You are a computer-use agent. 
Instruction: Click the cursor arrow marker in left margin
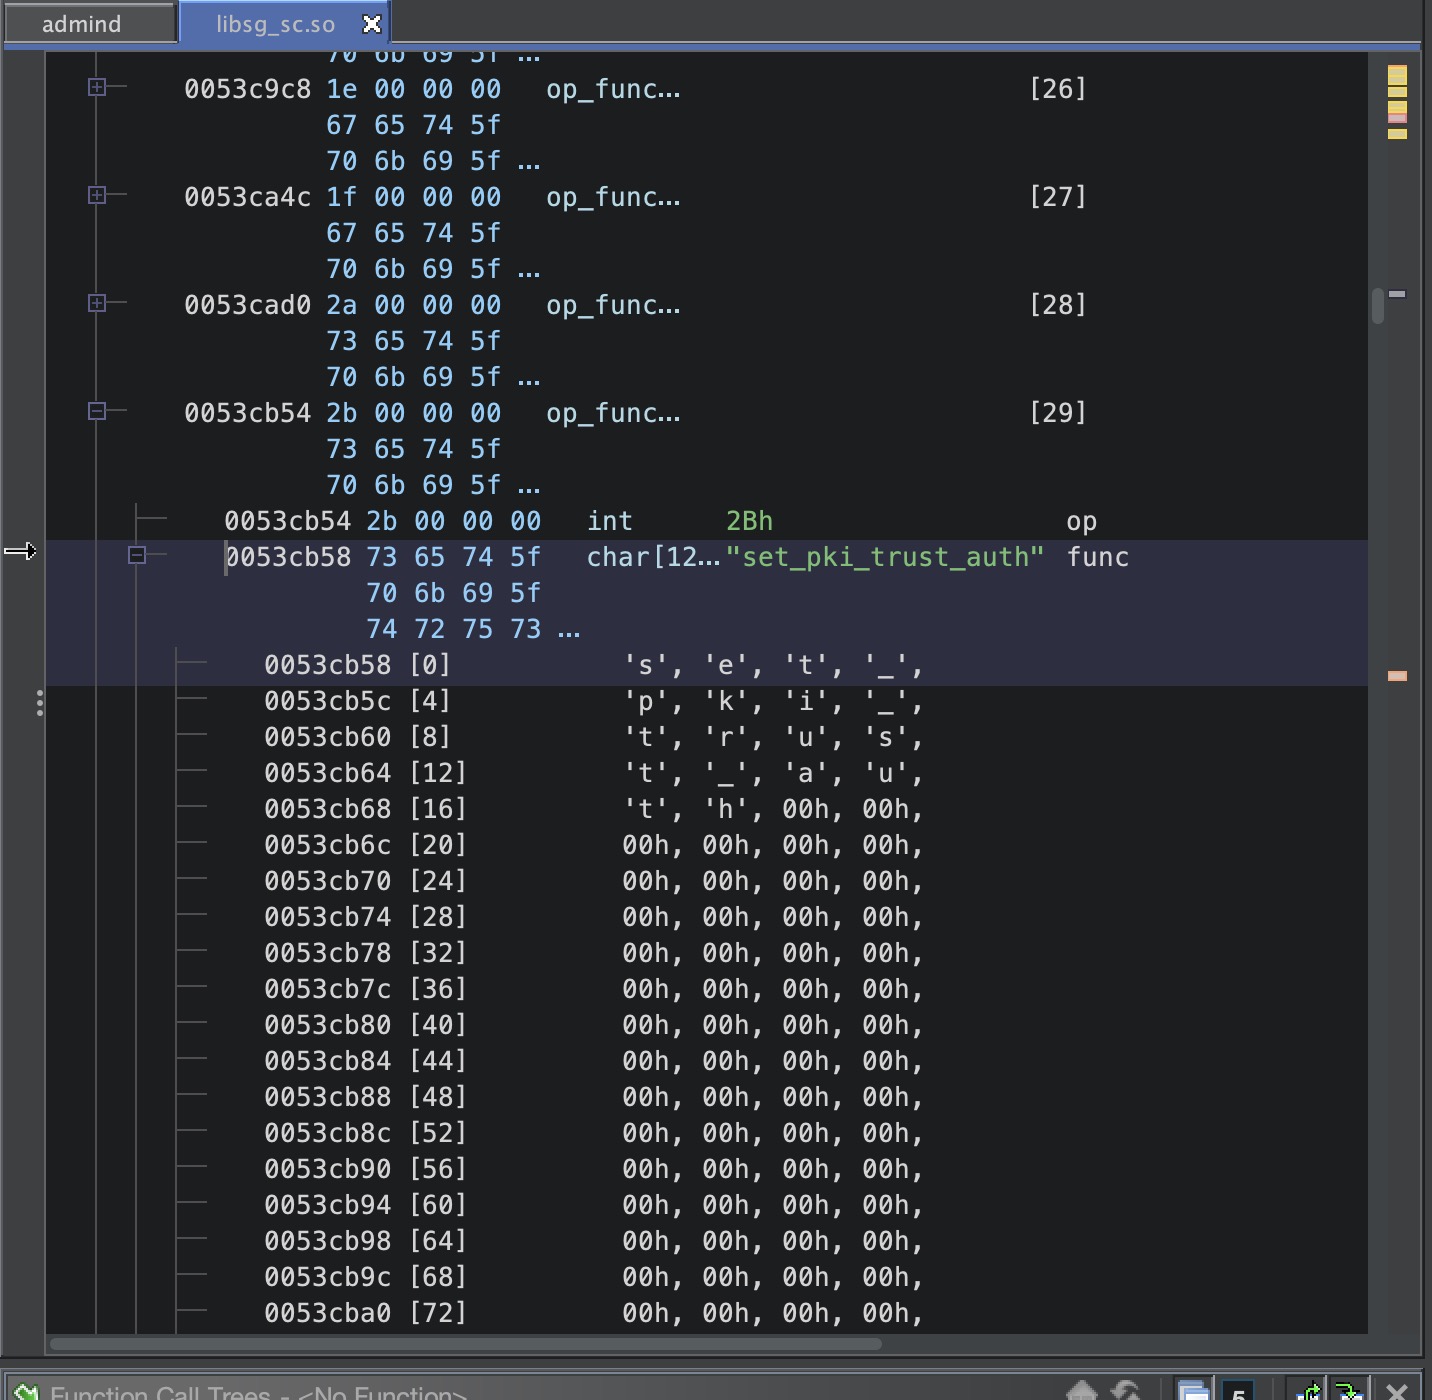(x=20, y=551)
